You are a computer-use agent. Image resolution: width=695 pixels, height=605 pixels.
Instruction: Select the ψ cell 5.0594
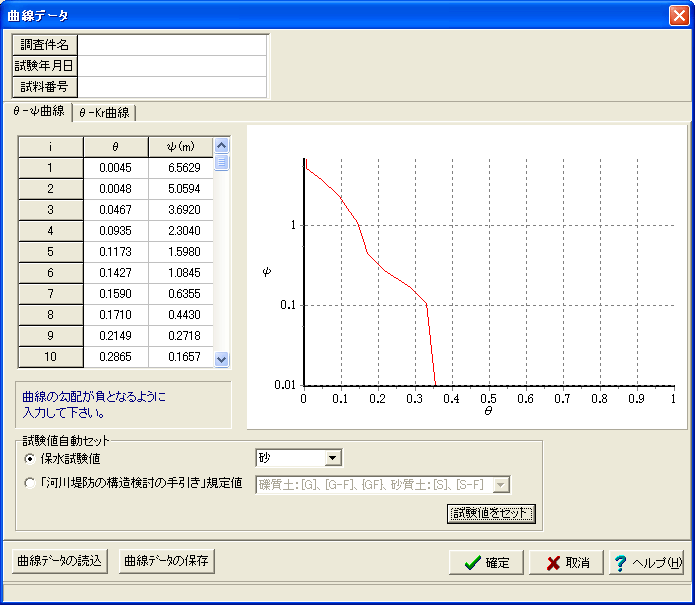[x=181, y=189]
